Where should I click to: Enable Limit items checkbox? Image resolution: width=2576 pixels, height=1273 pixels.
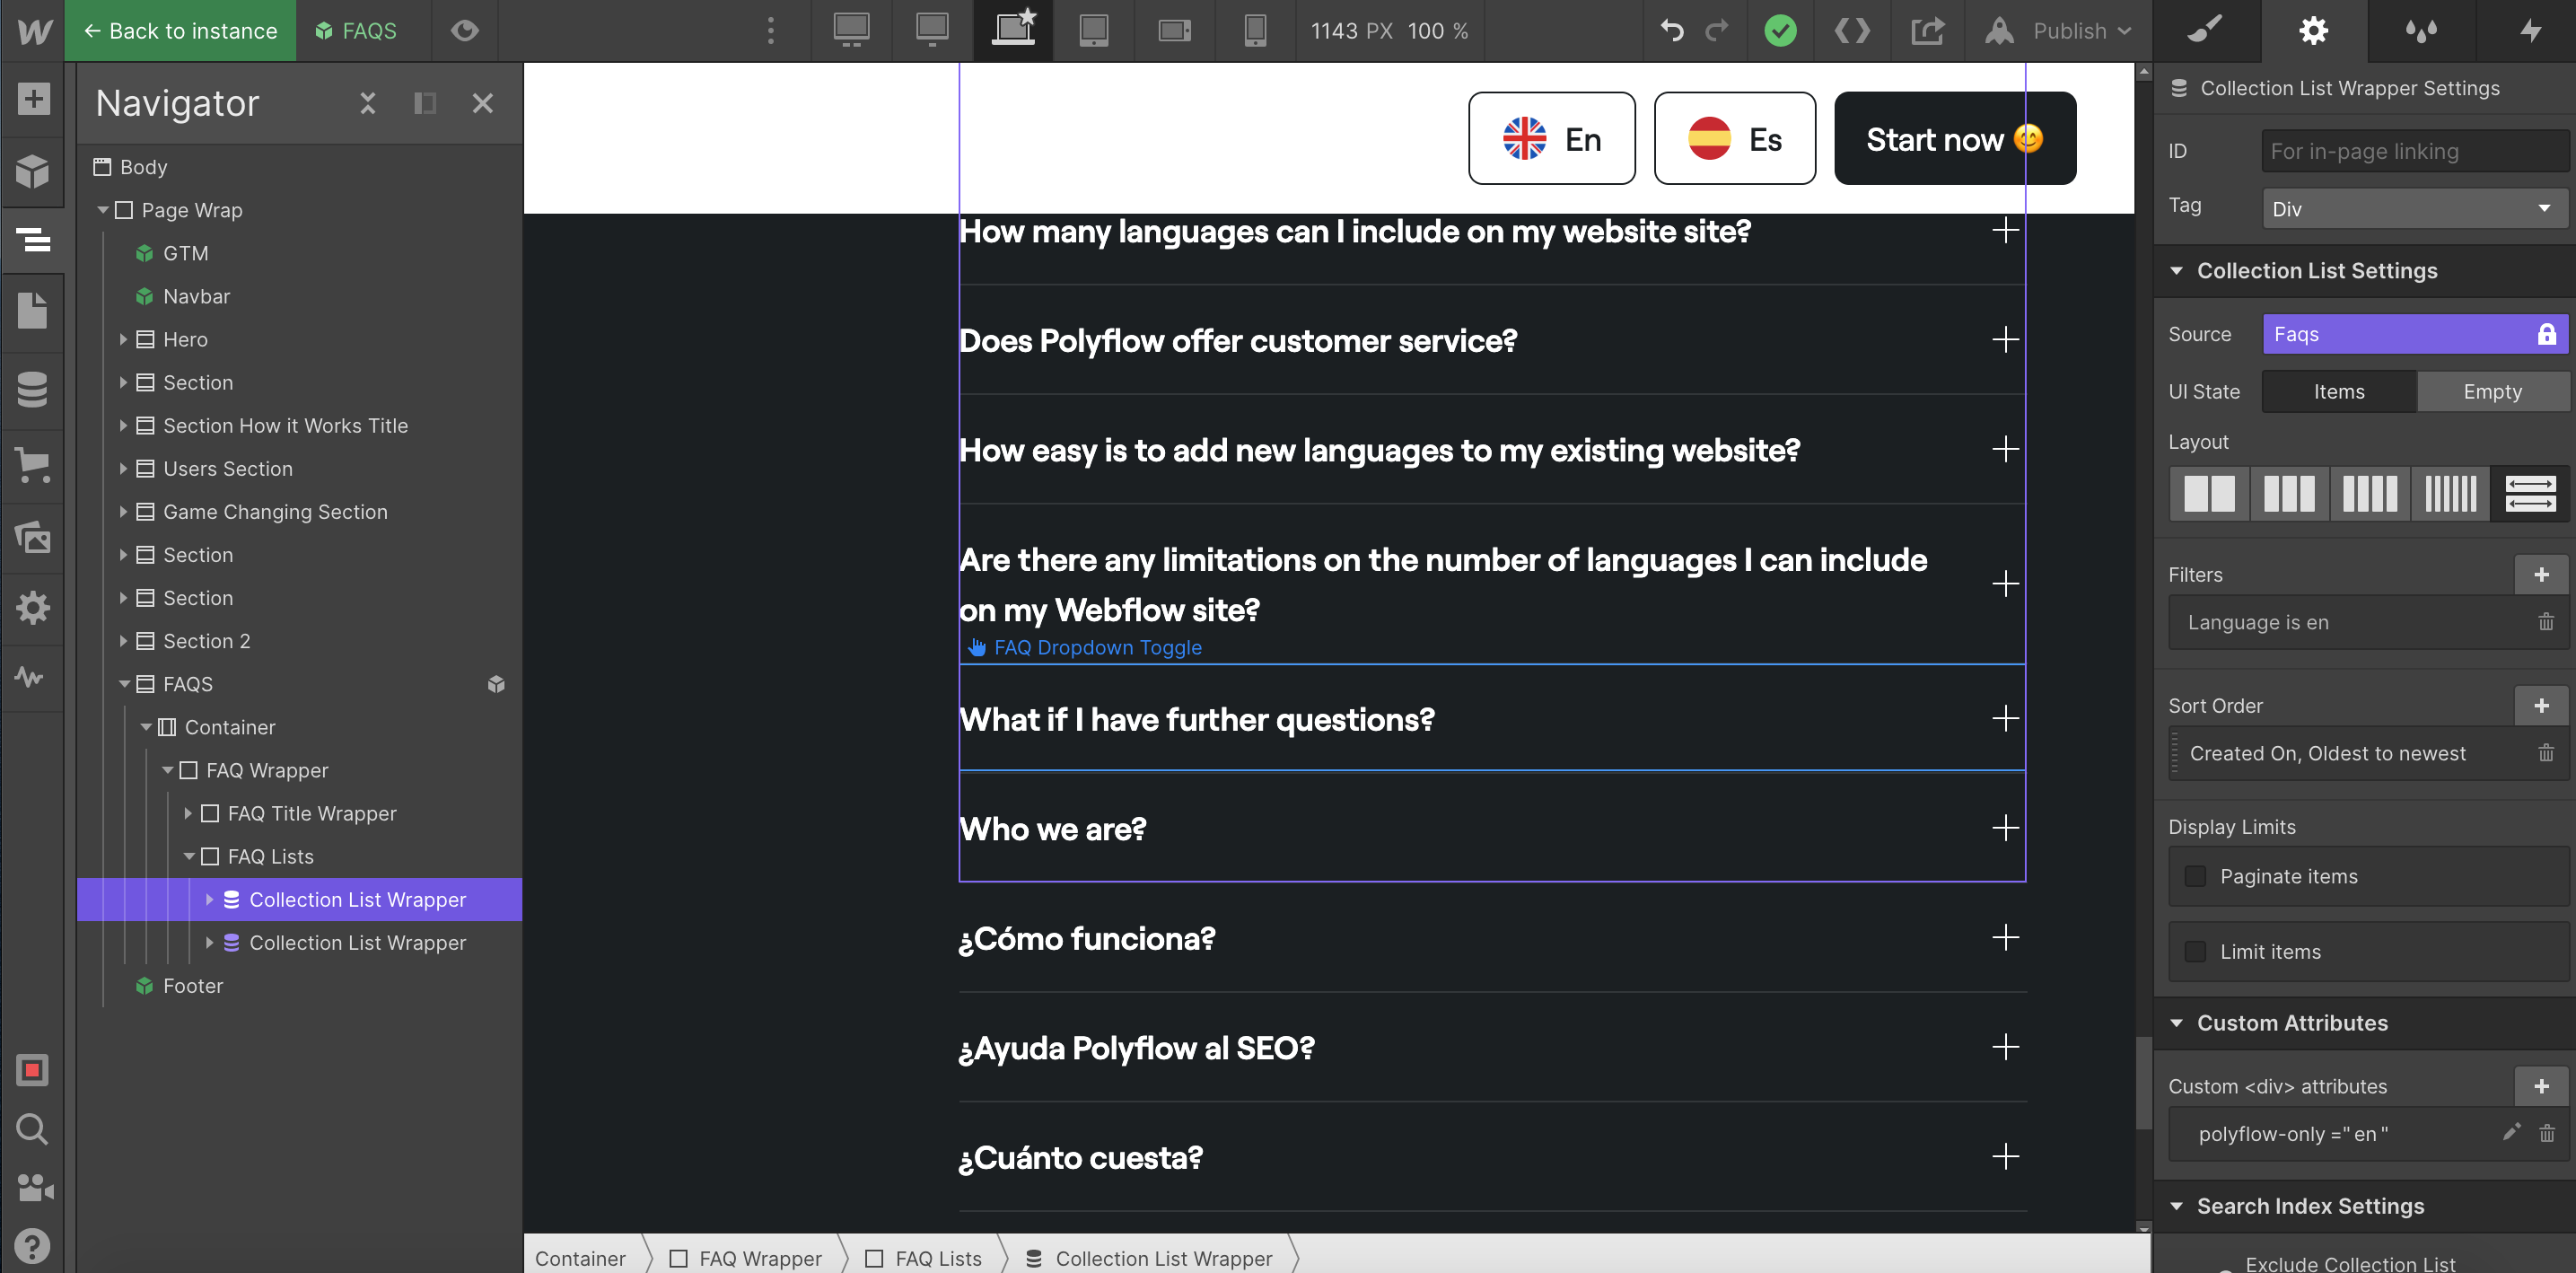point(2195,952)
